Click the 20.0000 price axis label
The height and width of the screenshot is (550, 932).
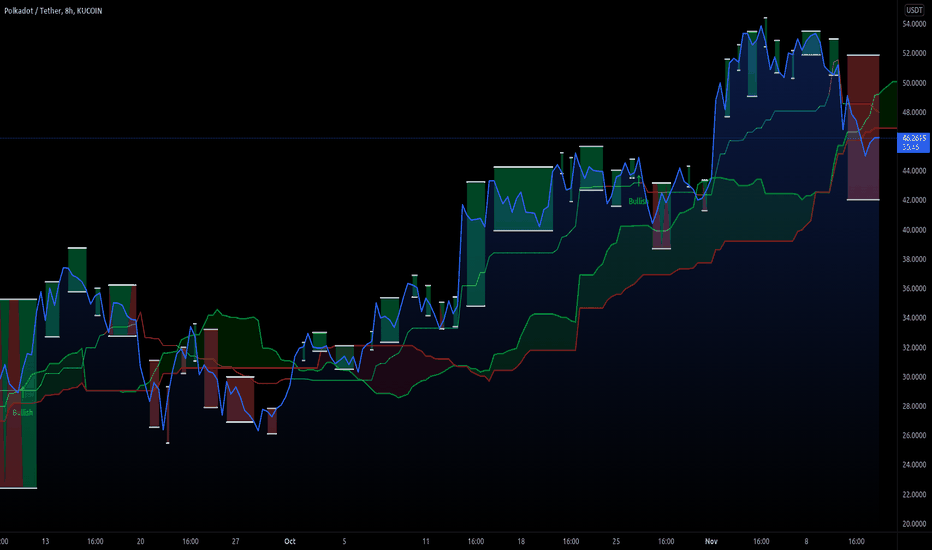coord(914,524)
